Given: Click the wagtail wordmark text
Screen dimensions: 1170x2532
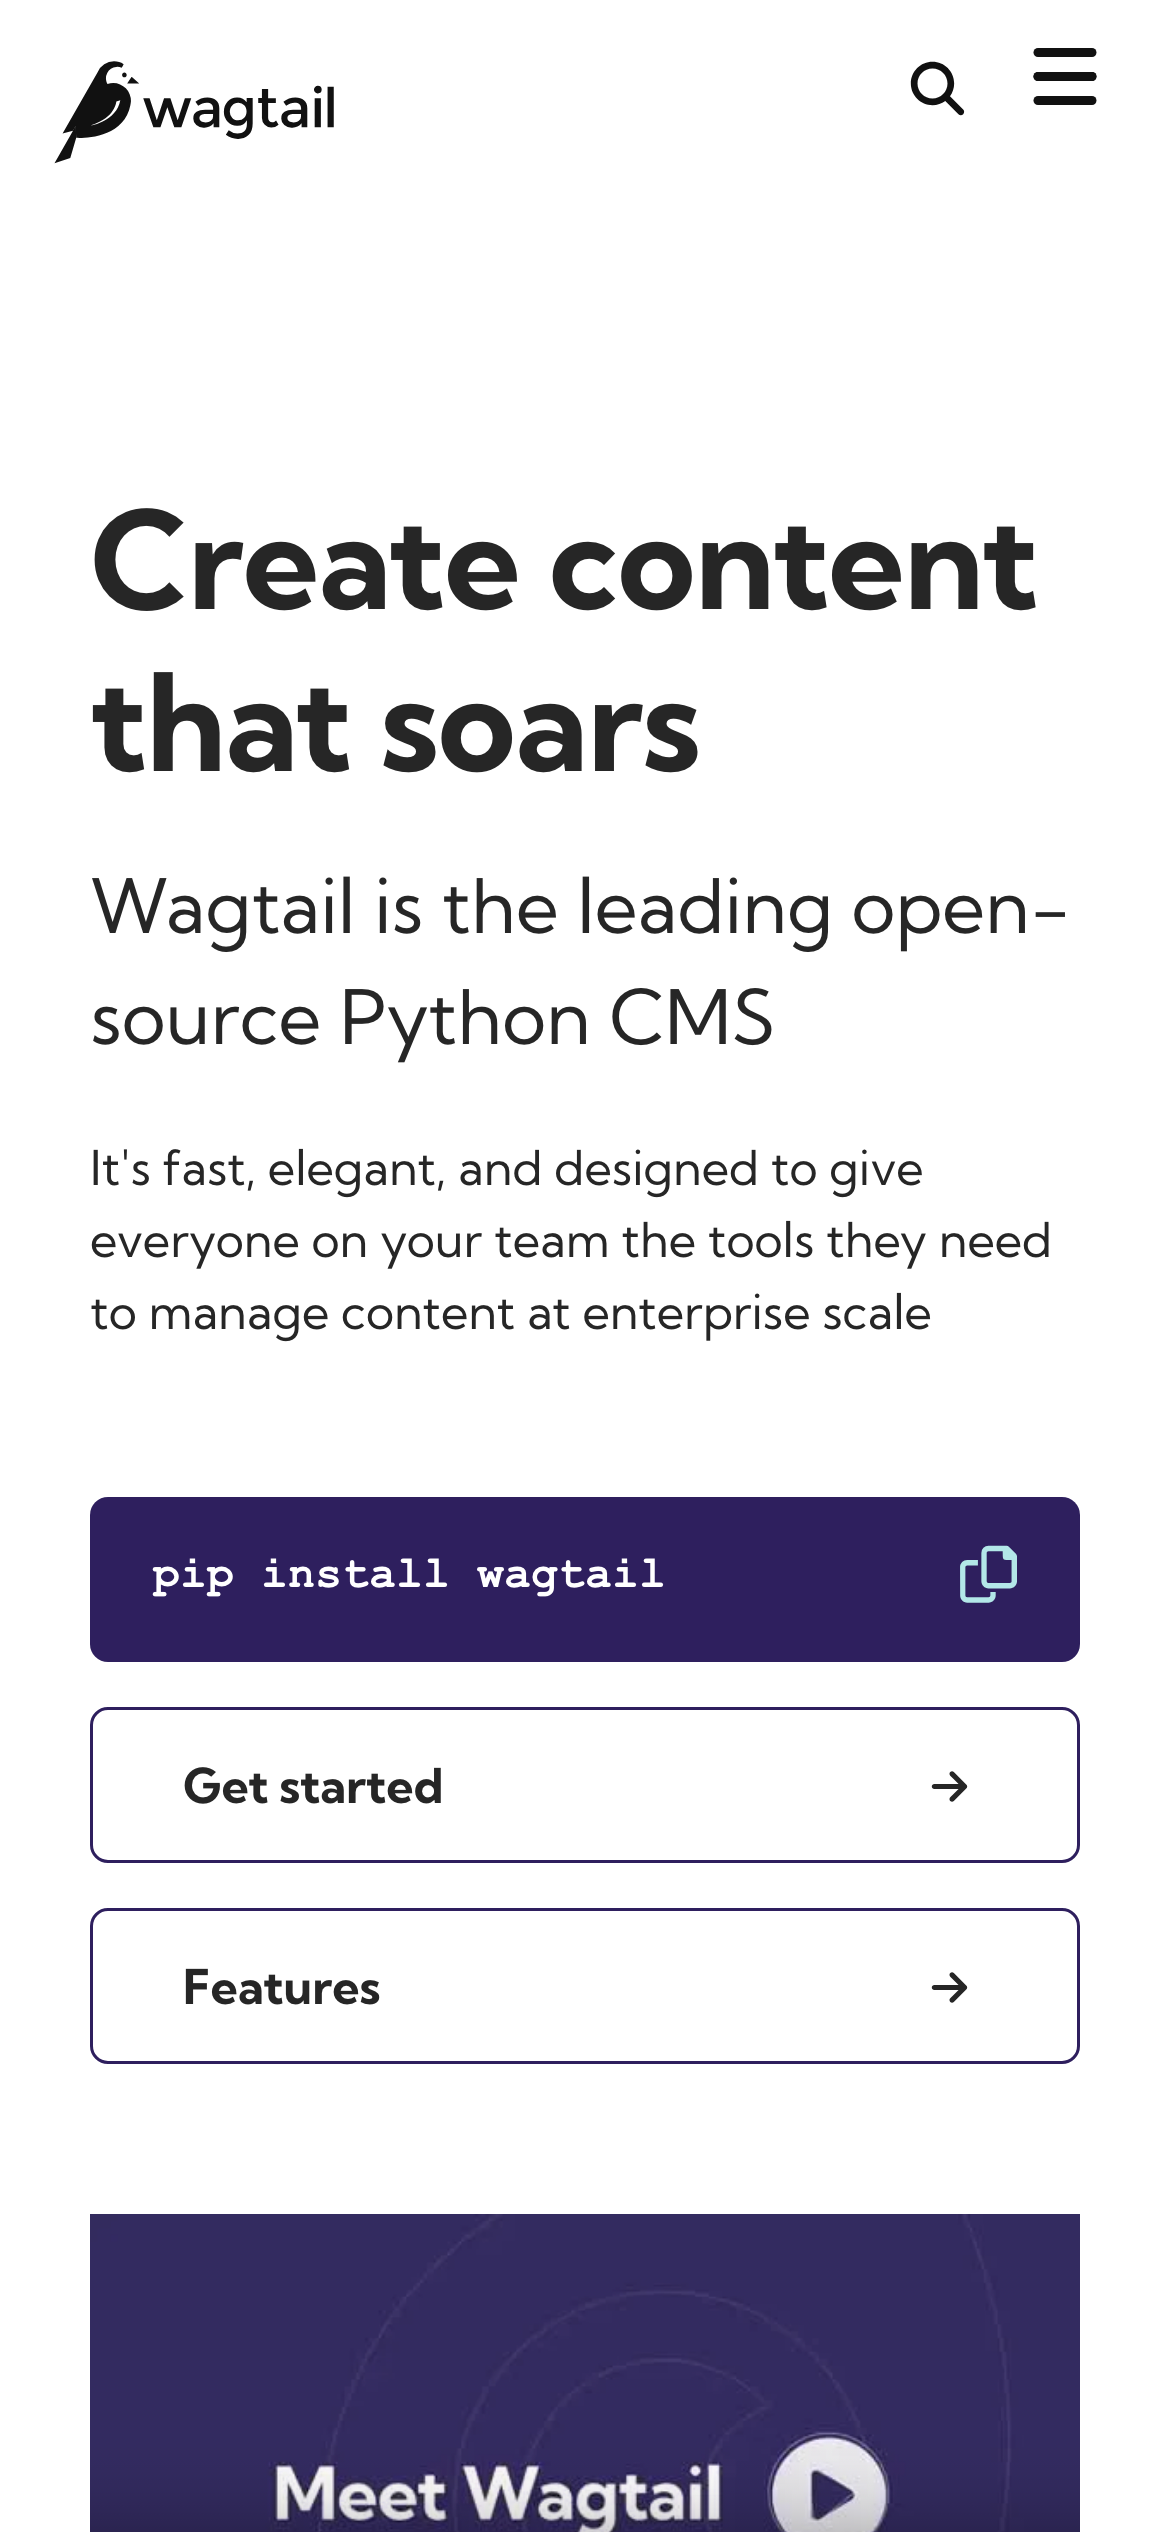Looking at the screenshot, I should click(240, 110).
